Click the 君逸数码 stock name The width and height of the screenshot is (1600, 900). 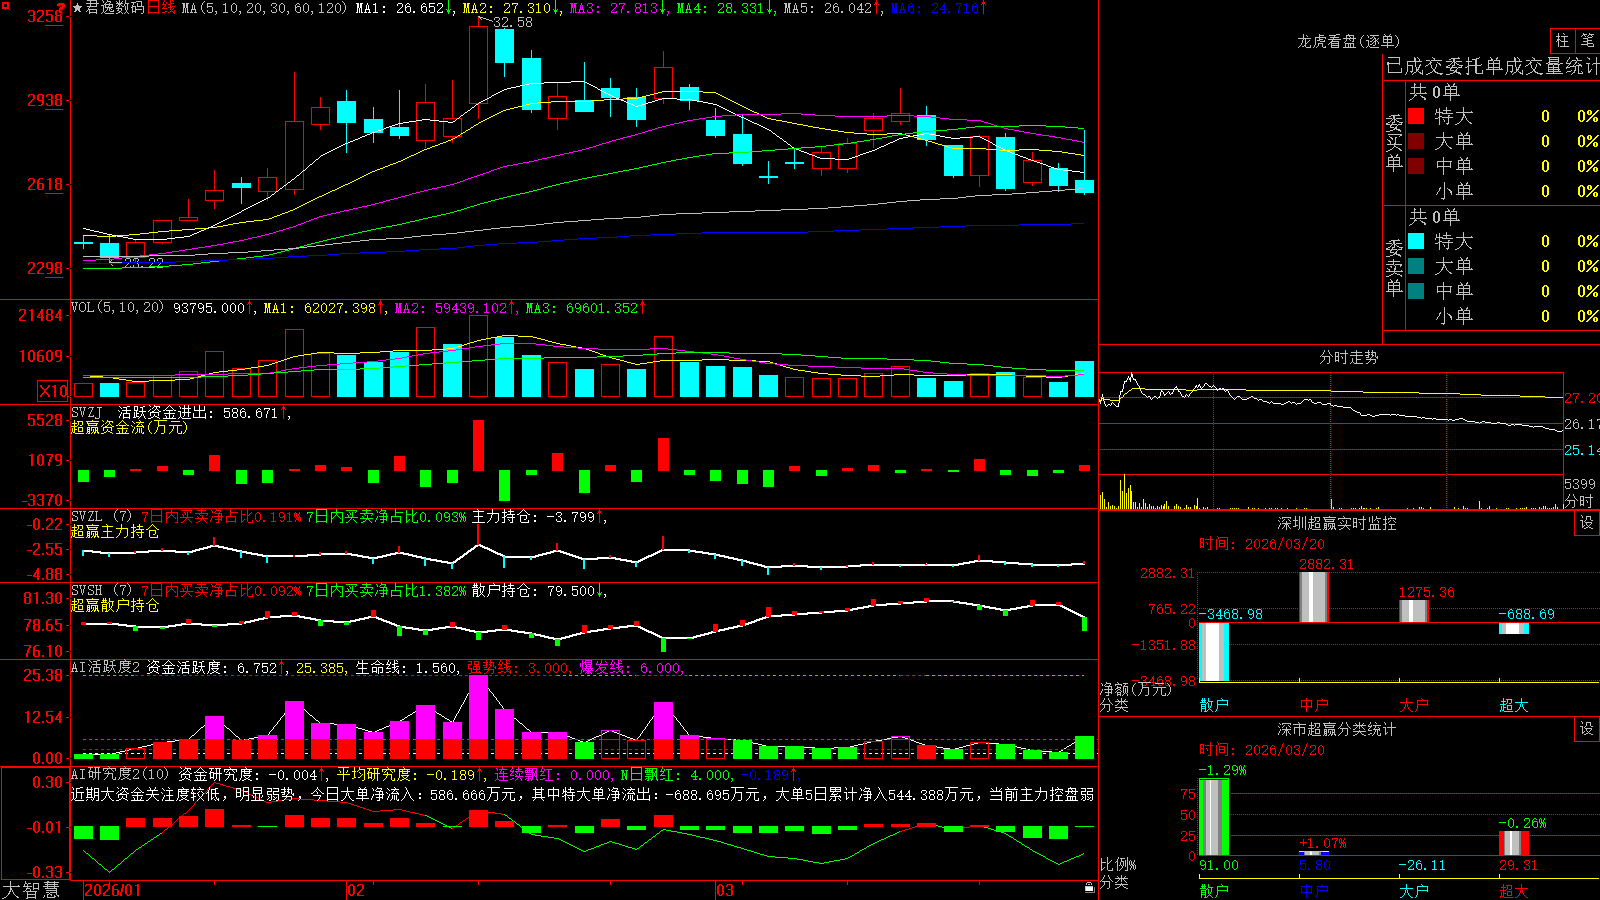point(115,8)
